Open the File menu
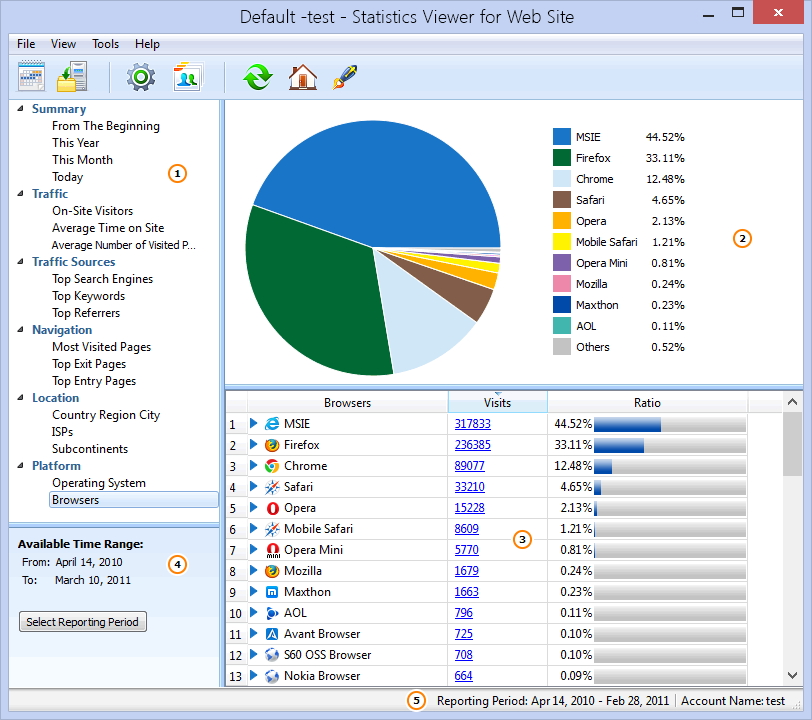This screenshot has width=812, height=720. tap(26, 44)
